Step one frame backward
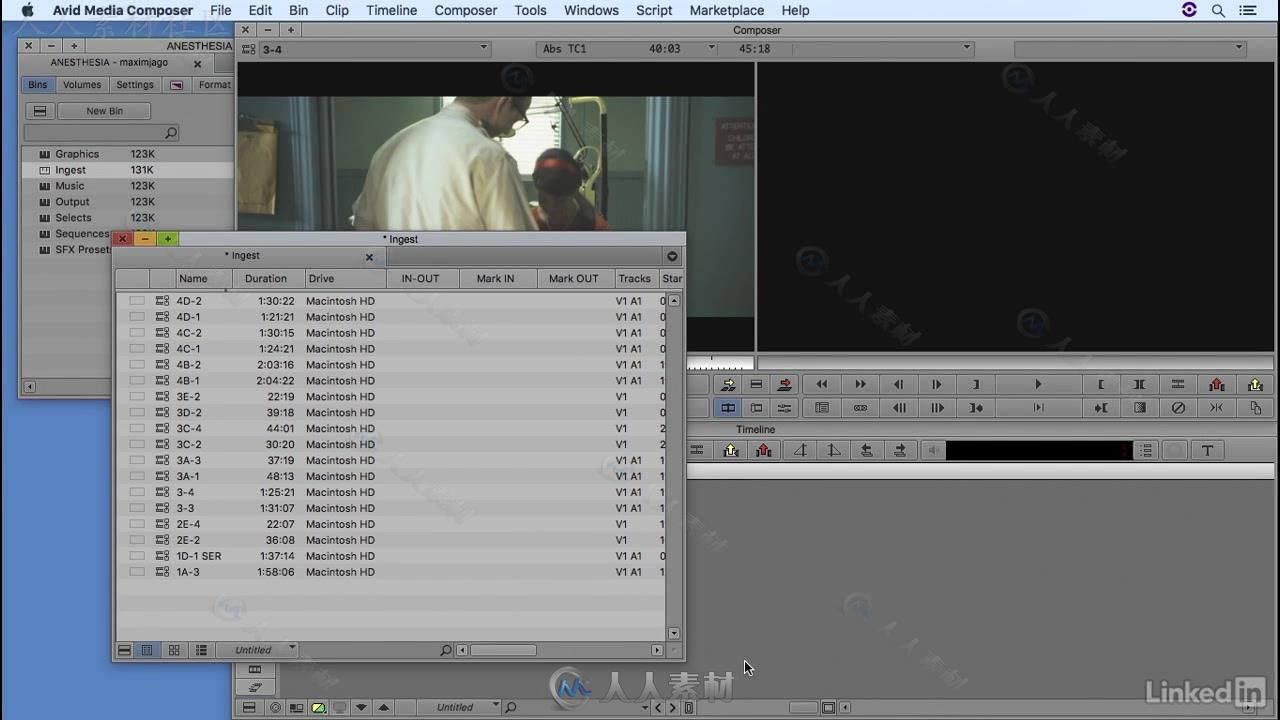This screenshot has width=1280, height=720. [898, 384]
